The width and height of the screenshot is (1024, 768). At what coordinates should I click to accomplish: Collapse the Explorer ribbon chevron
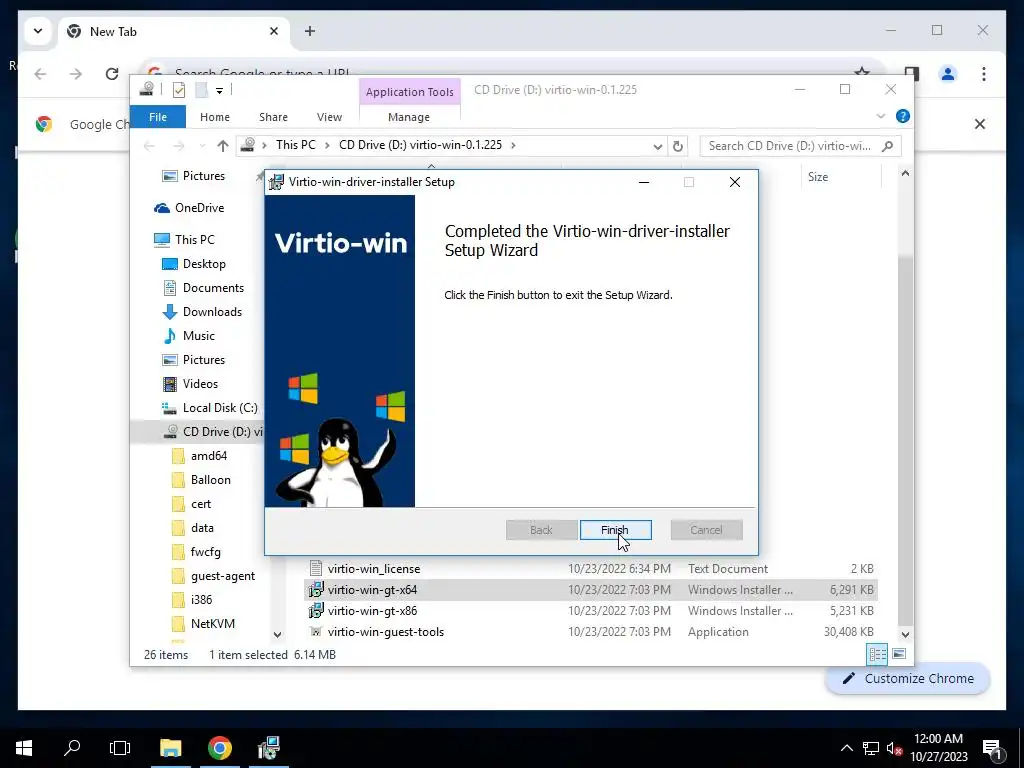[880, 116]
